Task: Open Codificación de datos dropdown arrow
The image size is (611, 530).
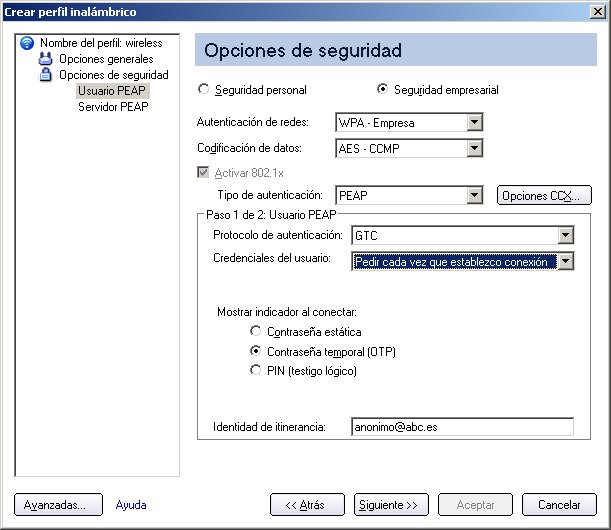Action: pos(474,148)
